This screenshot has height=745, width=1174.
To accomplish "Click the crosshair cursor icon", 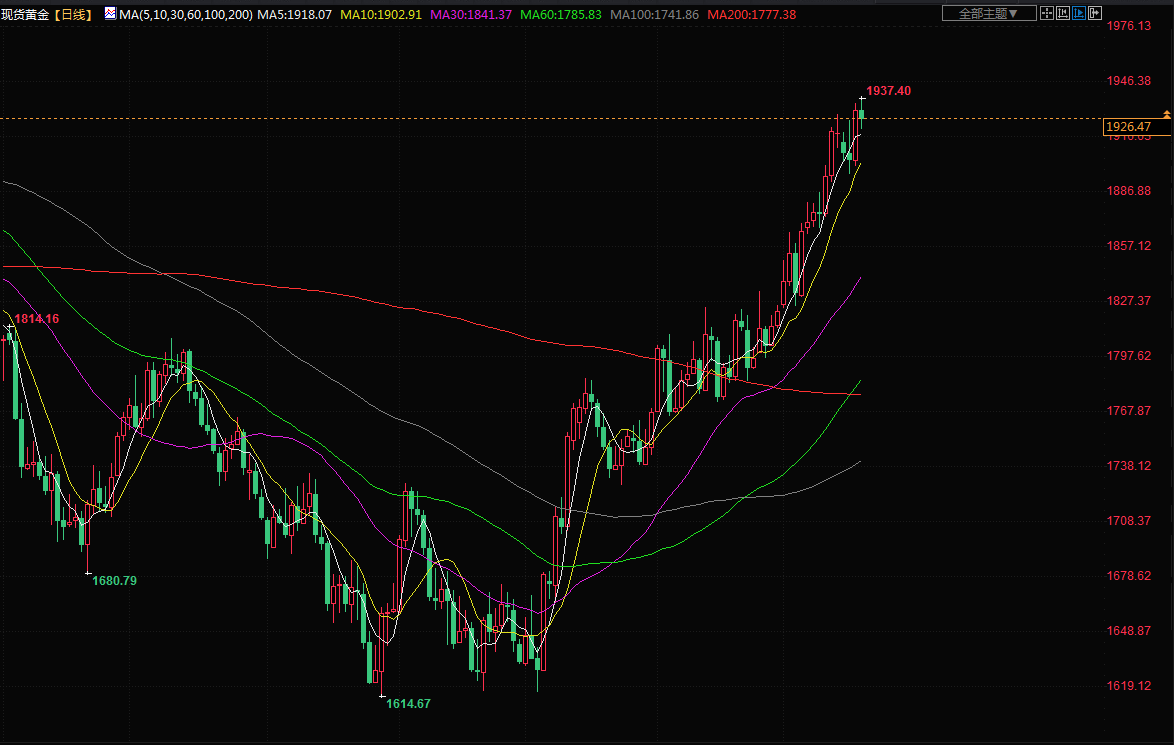I will (1047, 13).
